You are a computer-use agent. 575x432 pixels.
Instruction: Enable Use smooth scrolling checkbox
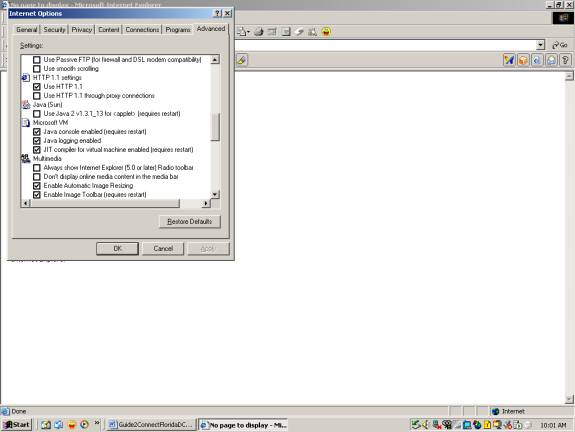click(x=37, y=69)
